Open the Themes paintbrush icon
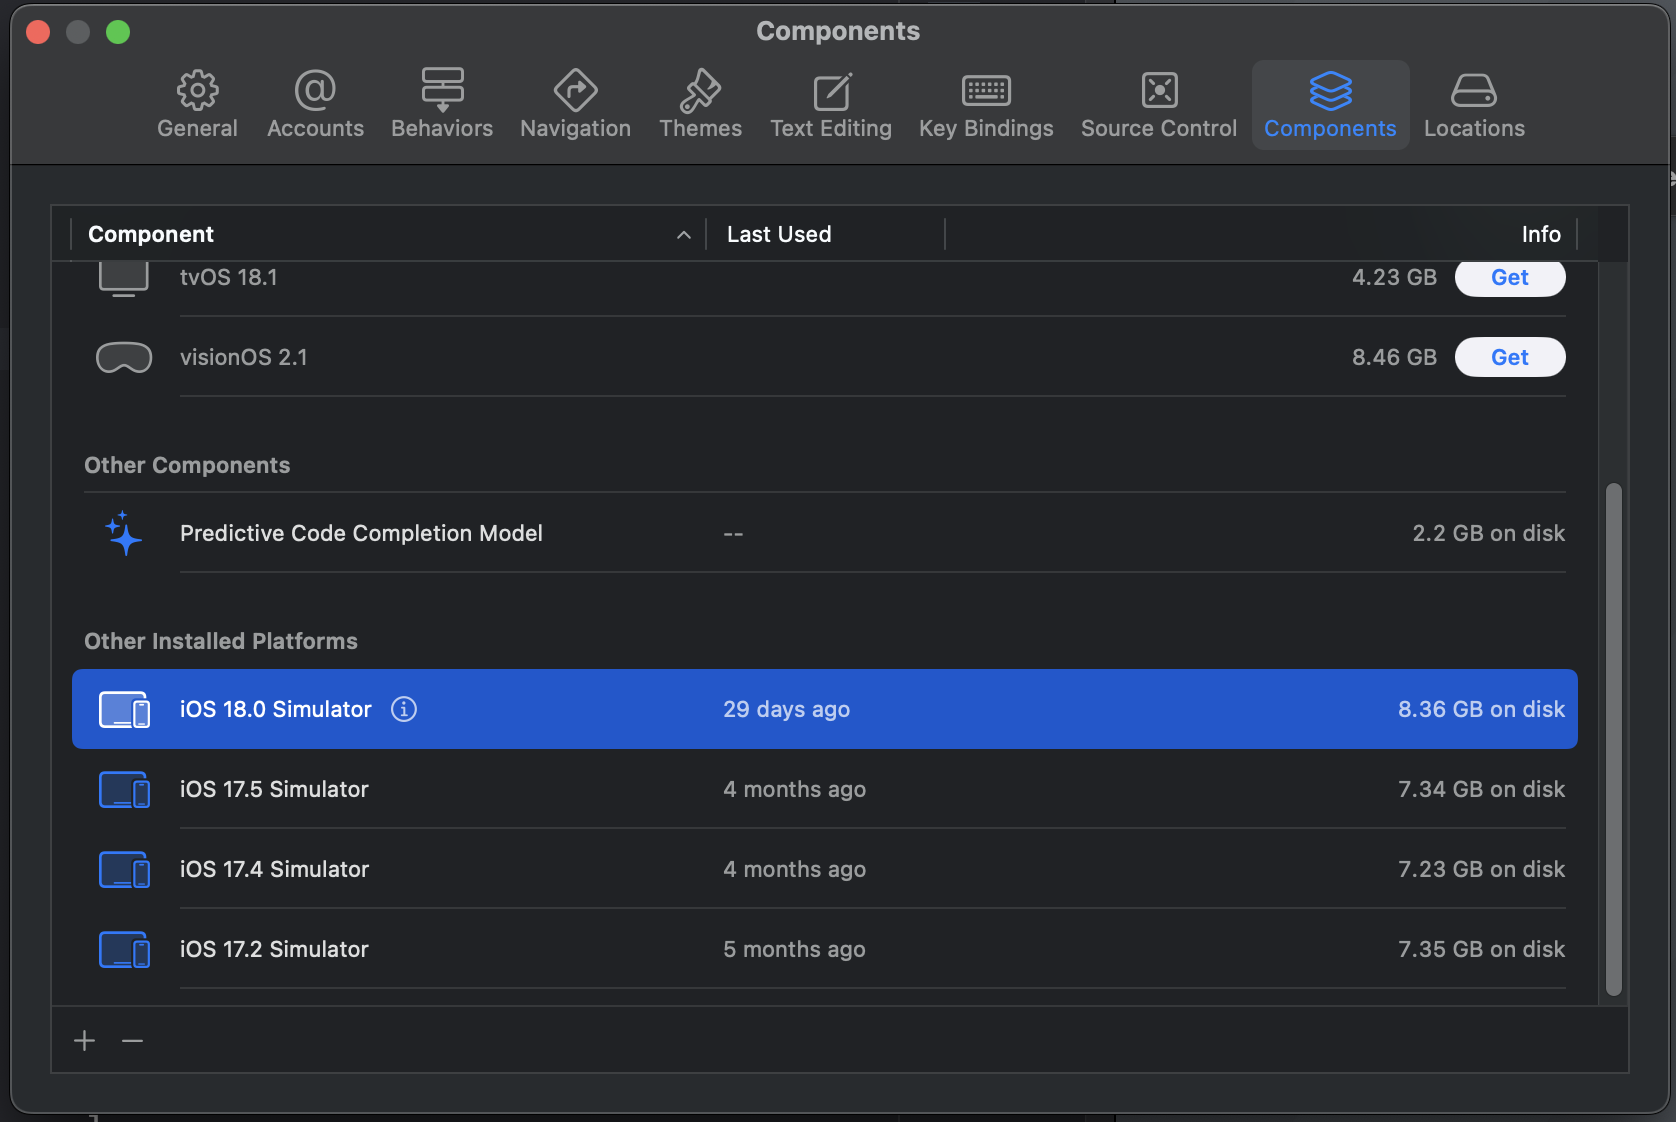 click(700, 90)
